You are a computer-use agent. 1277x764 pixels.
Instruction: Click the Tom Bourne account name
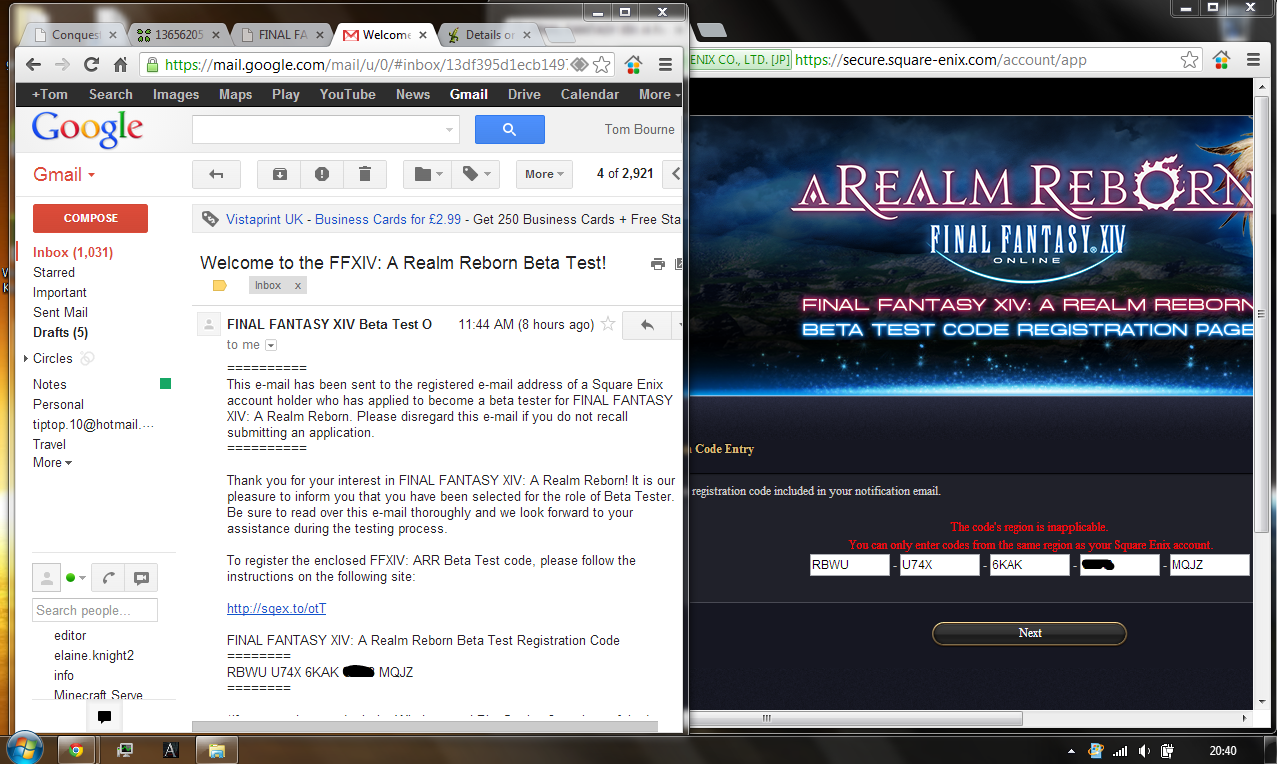pos(640,129)
